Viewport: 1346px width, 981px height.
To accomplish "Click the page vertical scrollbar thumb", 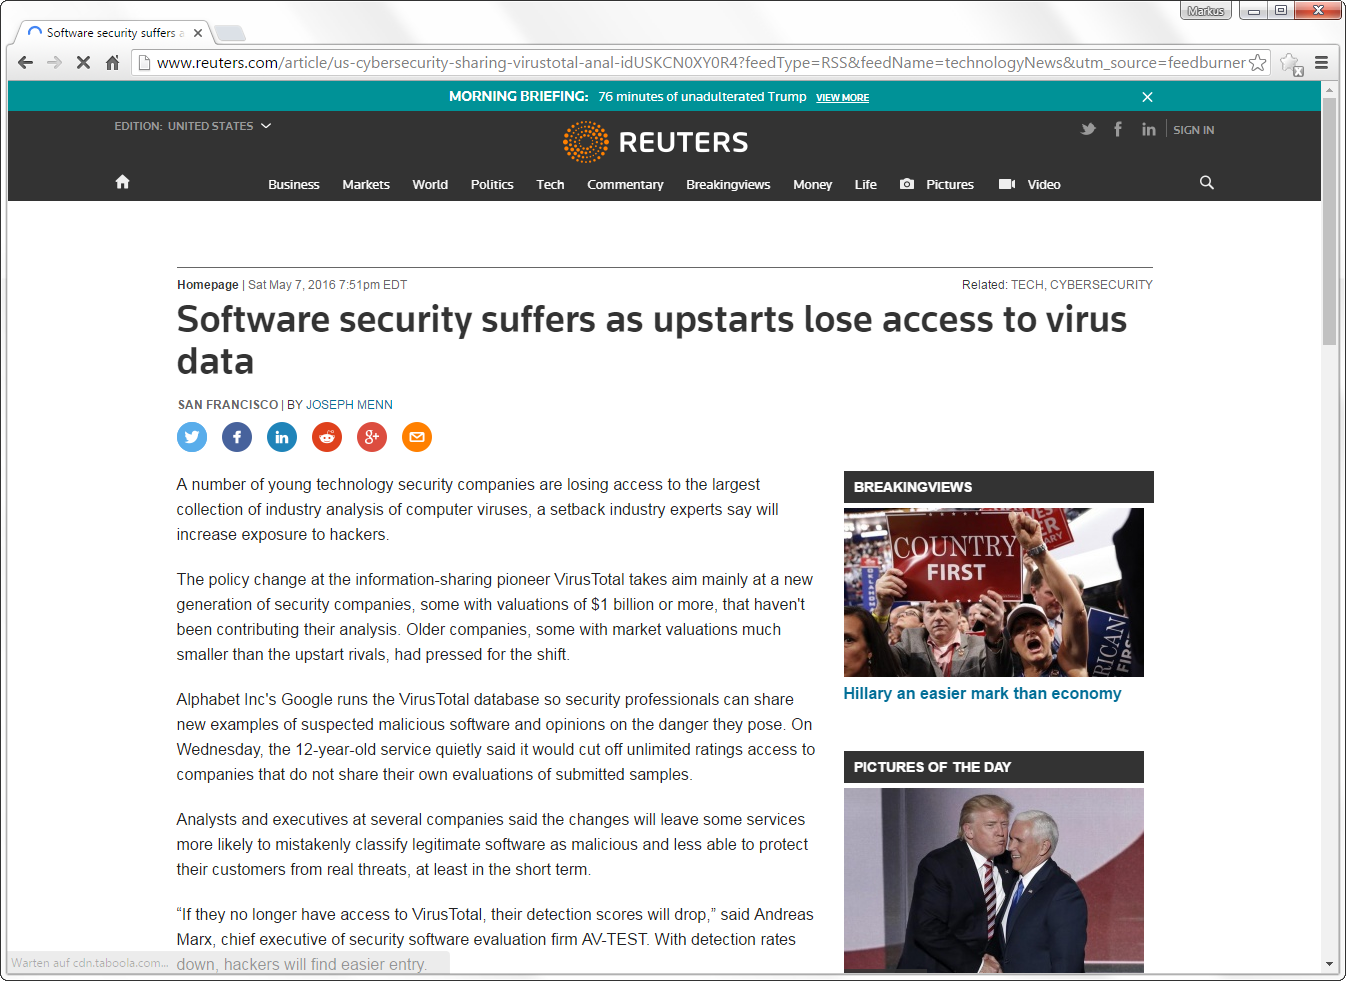I will click(1329, 222).
